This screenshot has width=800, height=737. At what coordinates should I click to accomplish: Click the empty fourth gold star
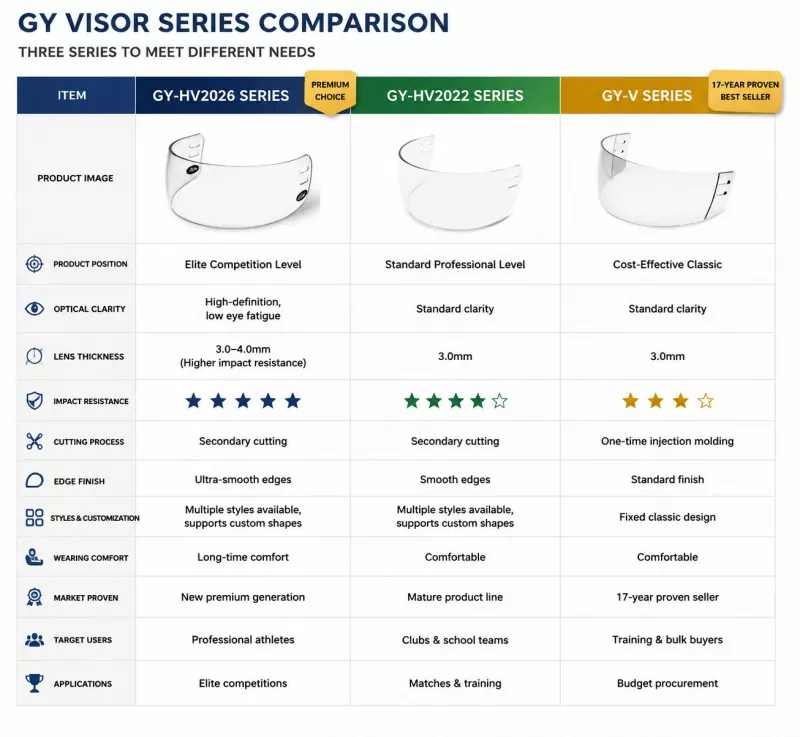coord(706,401)
